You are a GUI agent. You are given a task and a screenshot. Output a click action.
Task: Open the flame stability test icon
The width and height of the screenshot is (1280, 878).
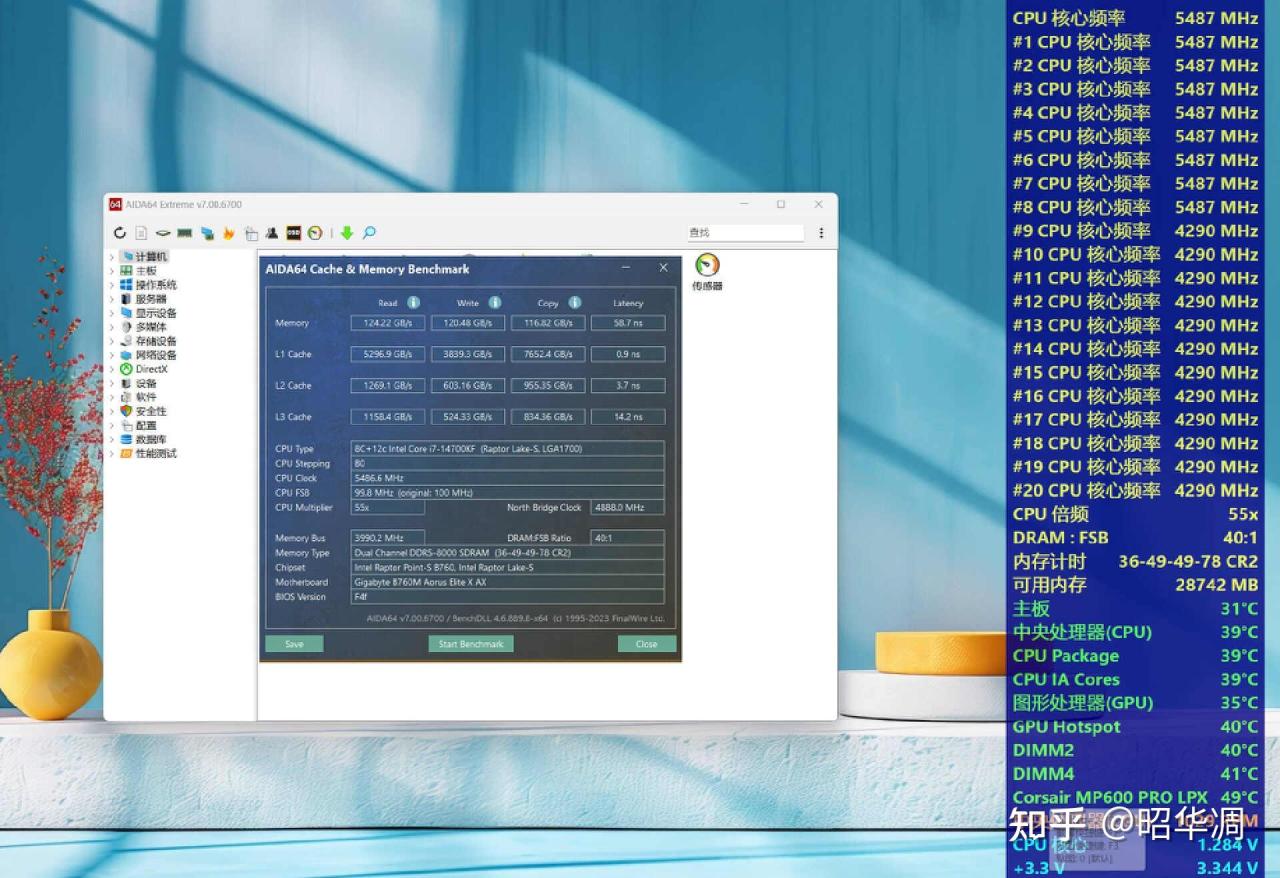point(228,233)
